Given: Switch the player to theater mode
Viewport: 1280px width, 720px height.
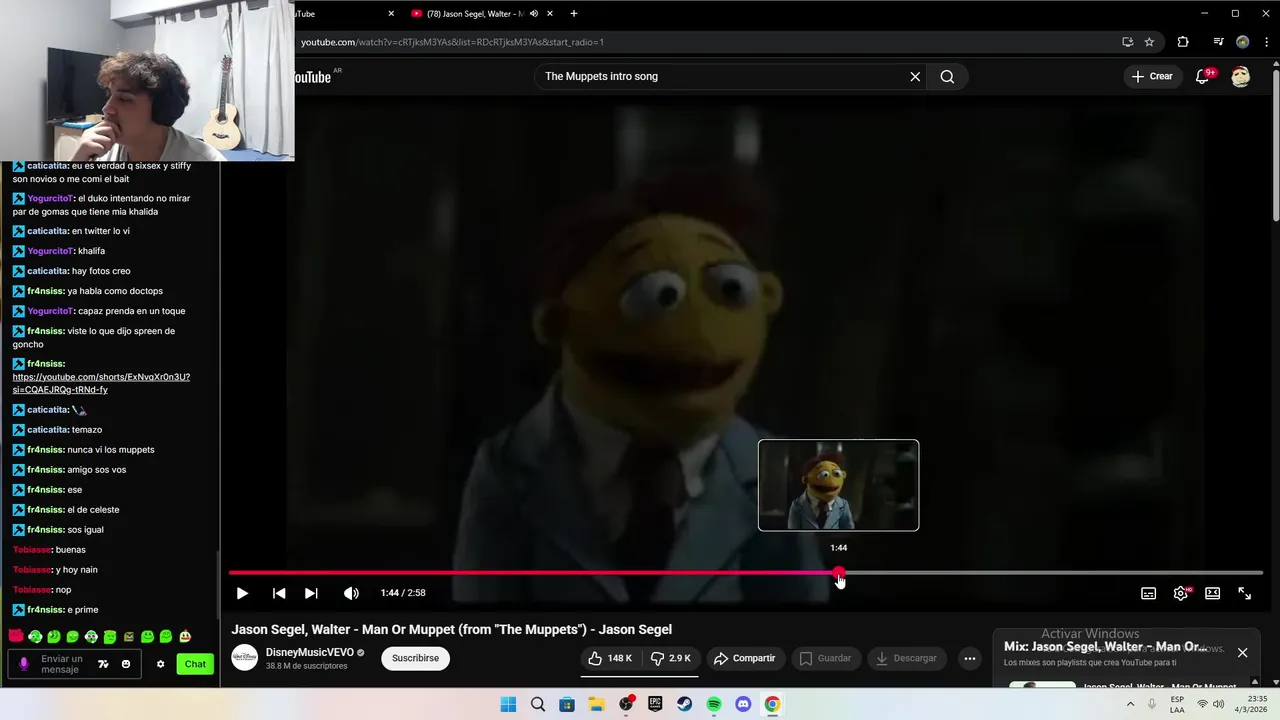Looking at the screenshot, I should (1212, 593).
